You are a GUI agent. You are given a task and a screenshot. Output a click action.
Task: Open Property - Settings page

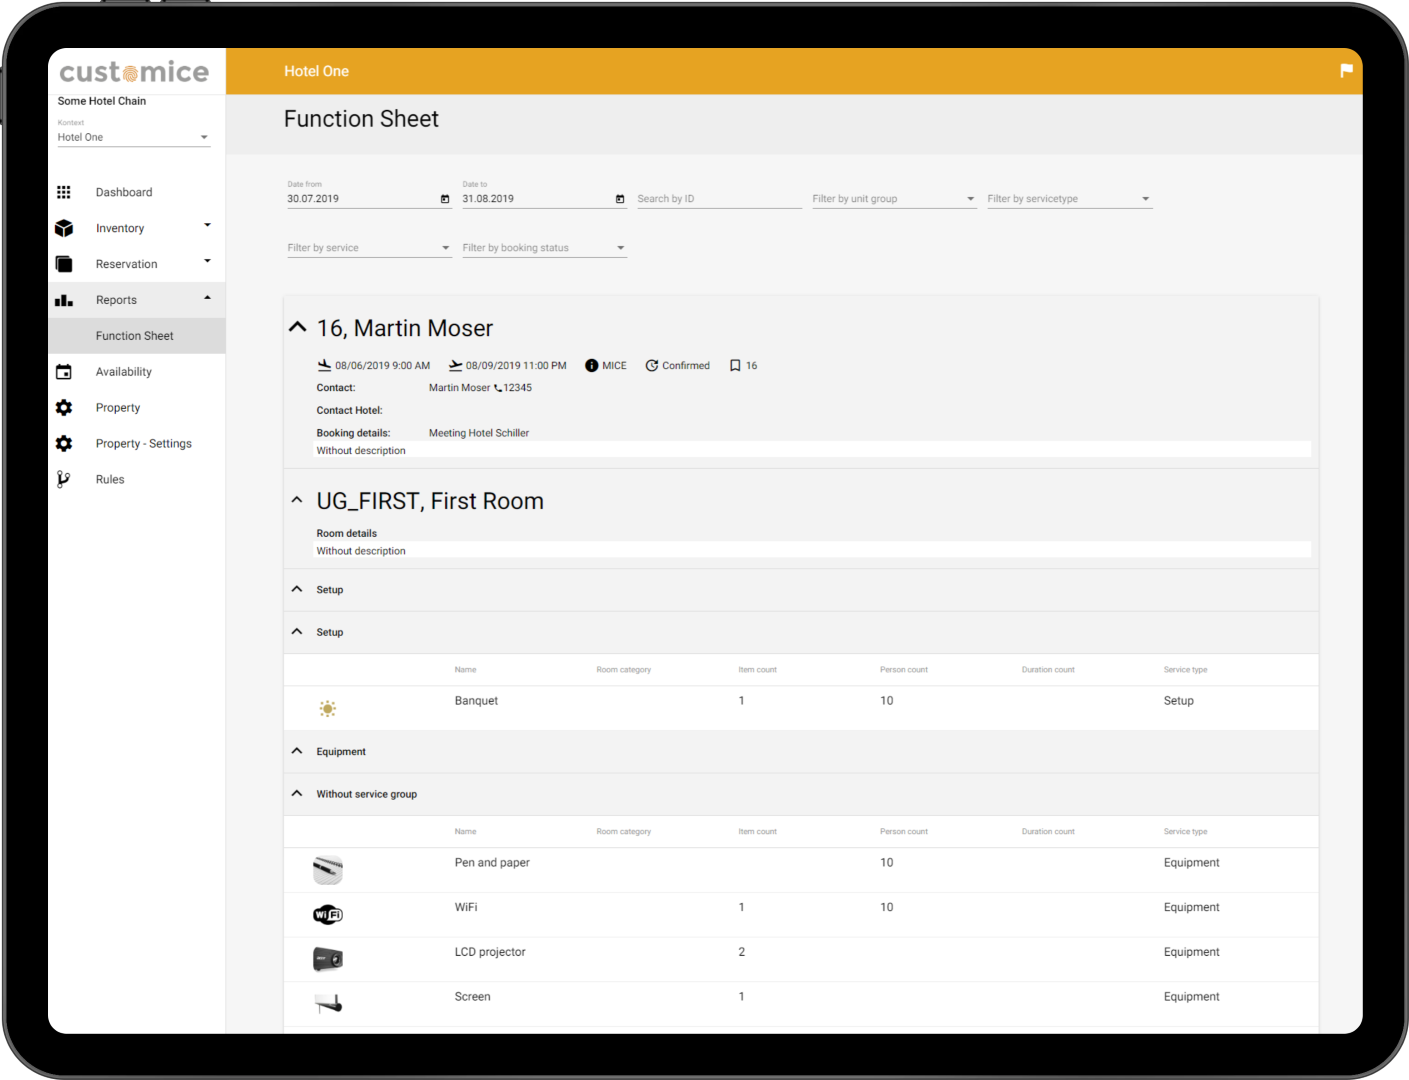(x=143, y=444)
